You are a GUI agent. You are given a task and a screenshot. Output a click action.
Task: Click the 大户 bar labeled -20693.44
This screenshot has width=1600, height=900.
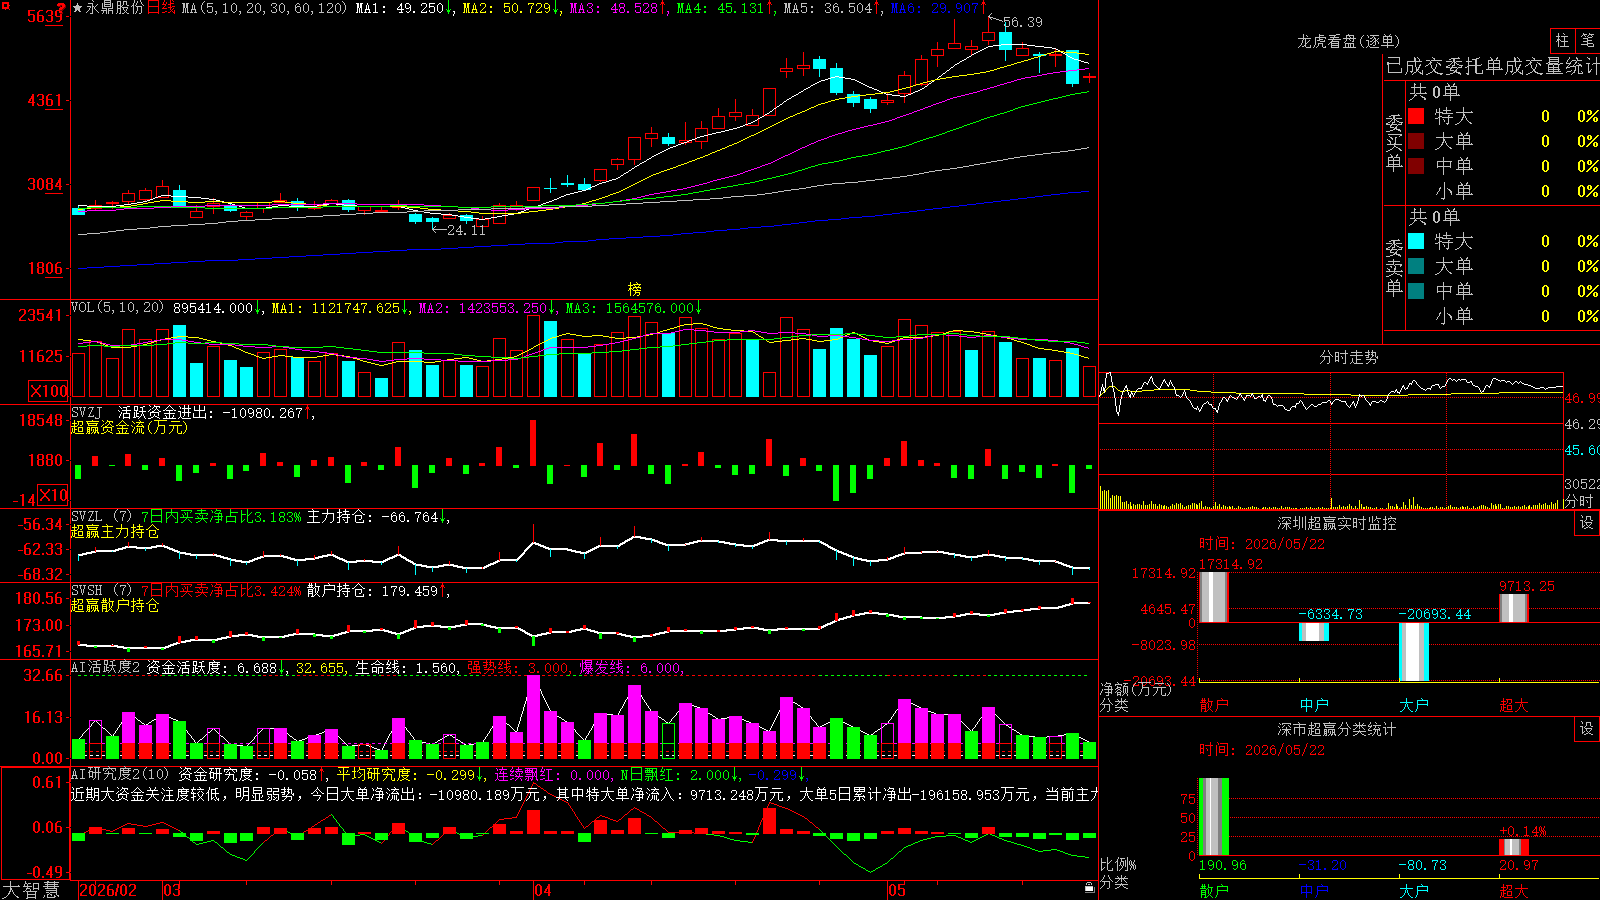(x=1414, y=652)
